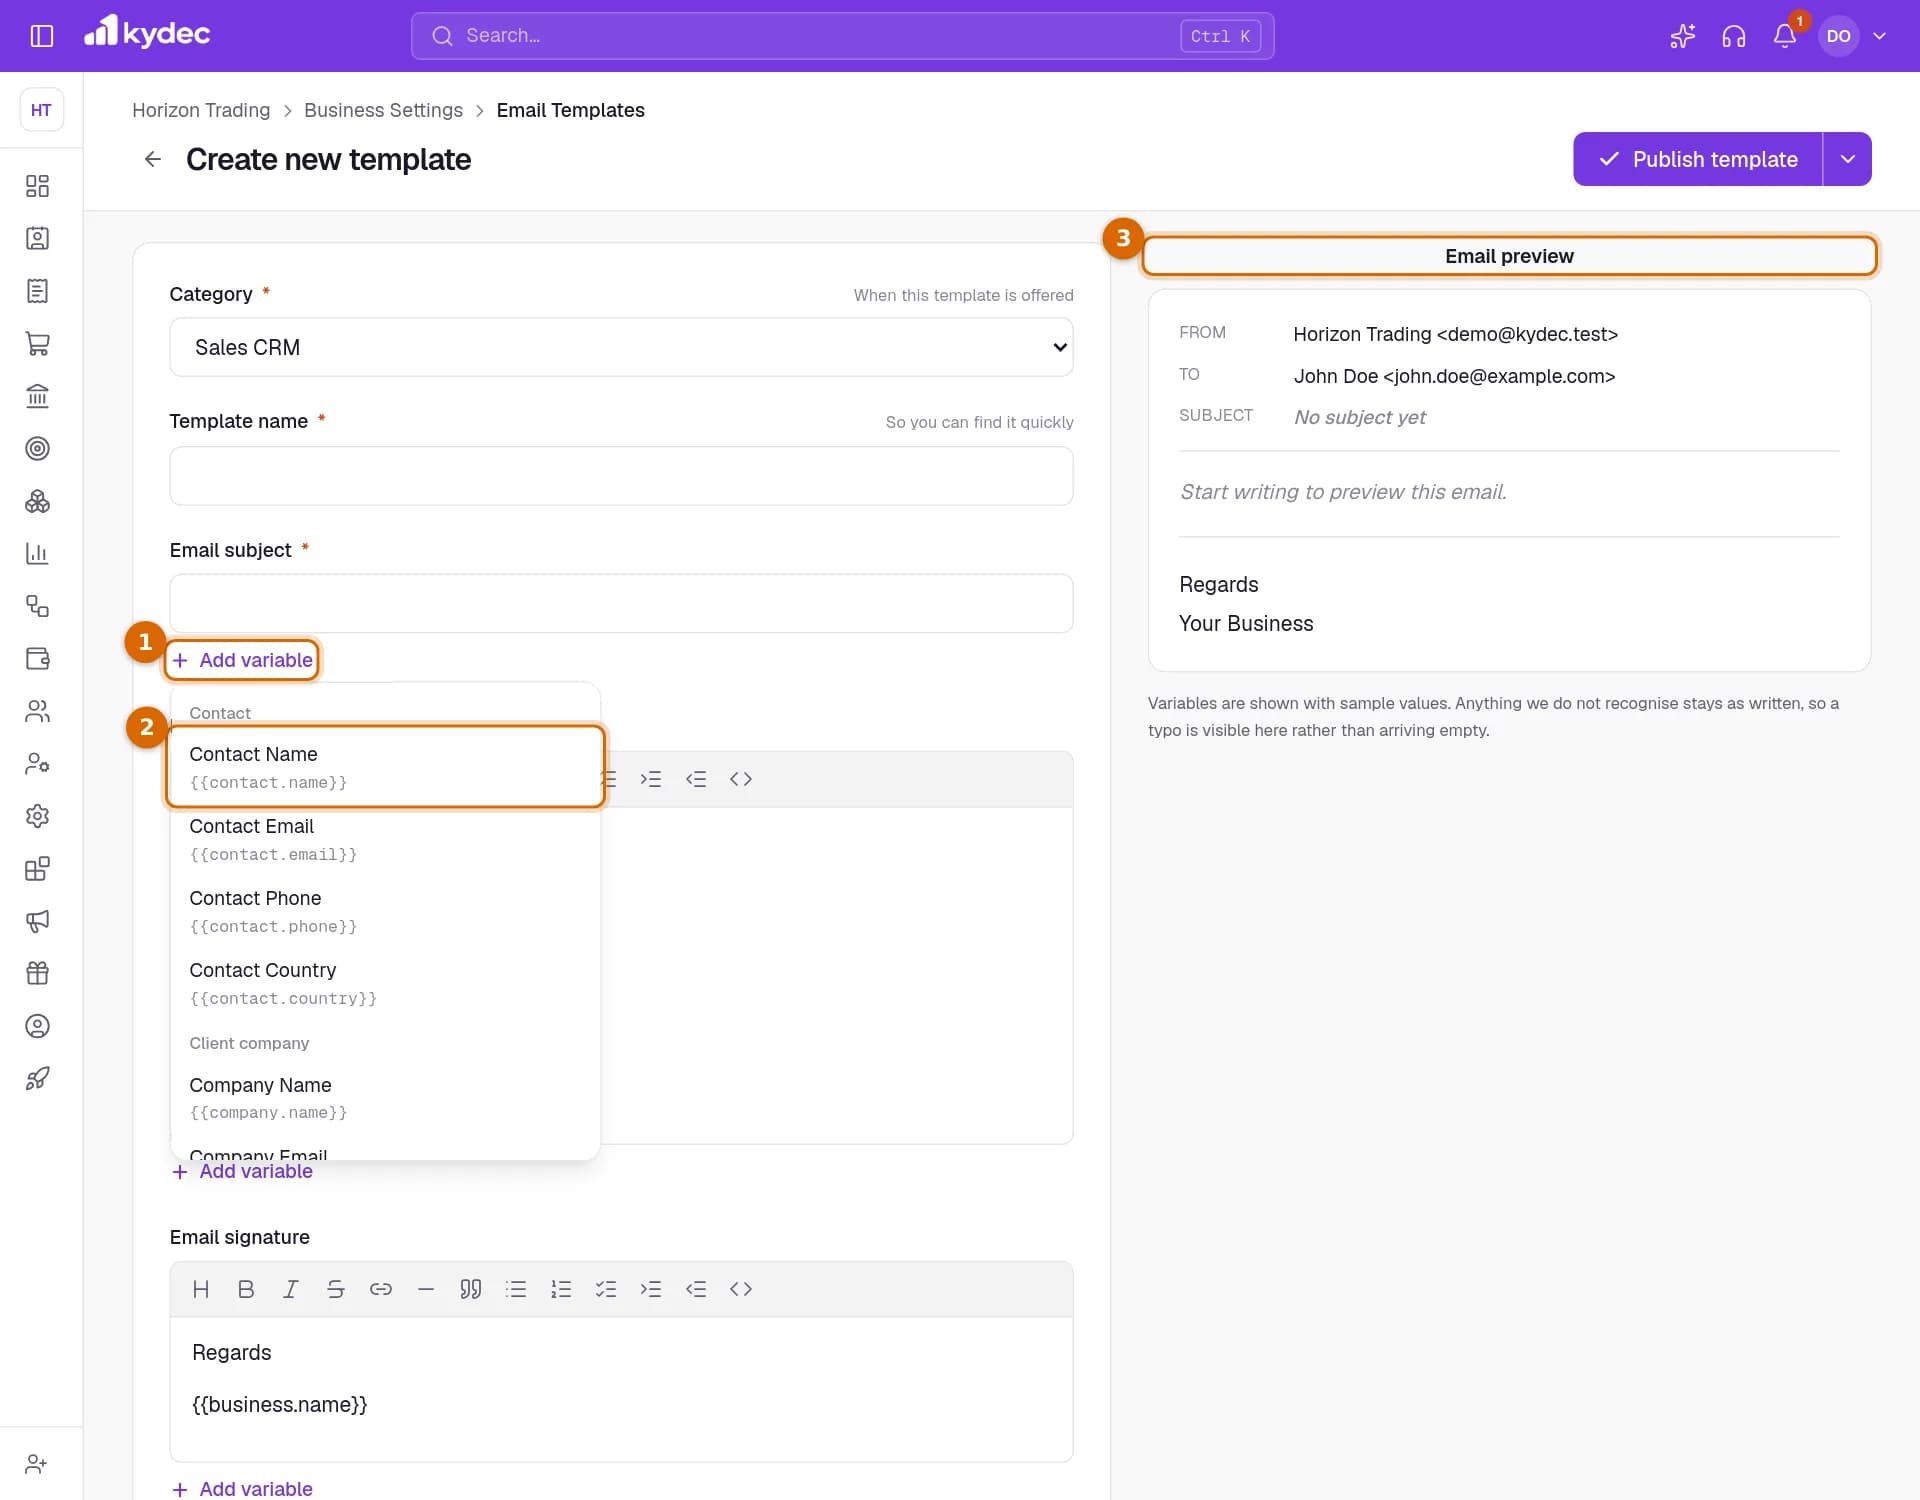The width and height of the screenshot is (1920, 1500).
Task: Focus the Template name input
Action: coord(621,476)
